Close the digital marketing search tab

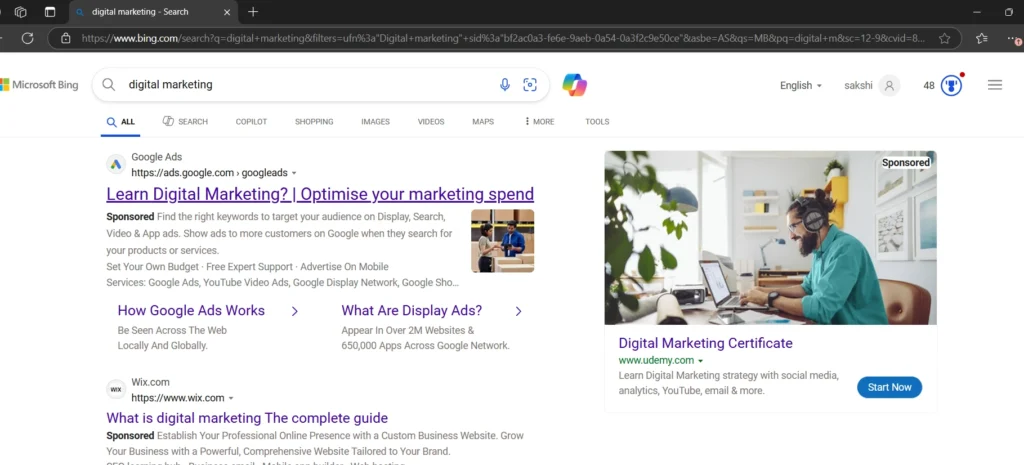(227, 12)
